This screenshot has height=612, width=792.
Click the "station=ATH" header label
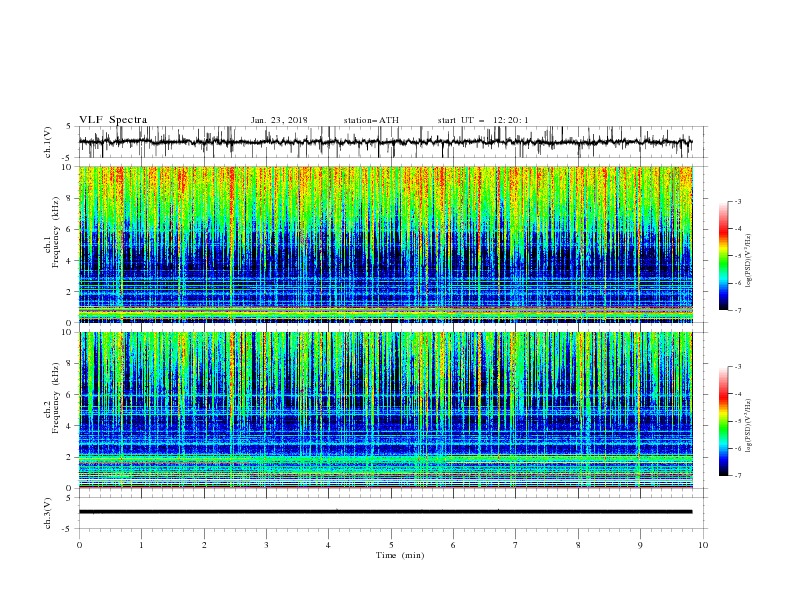coord(371,120)
